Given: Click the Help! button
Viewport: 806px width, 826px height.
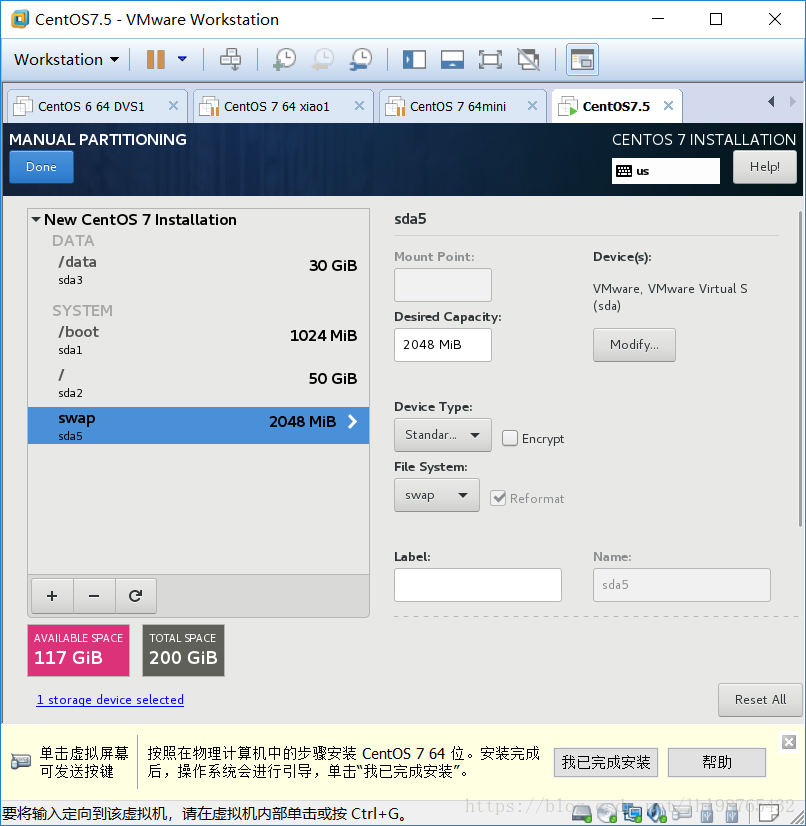Looking at the screenshot, I should [764, 167].
